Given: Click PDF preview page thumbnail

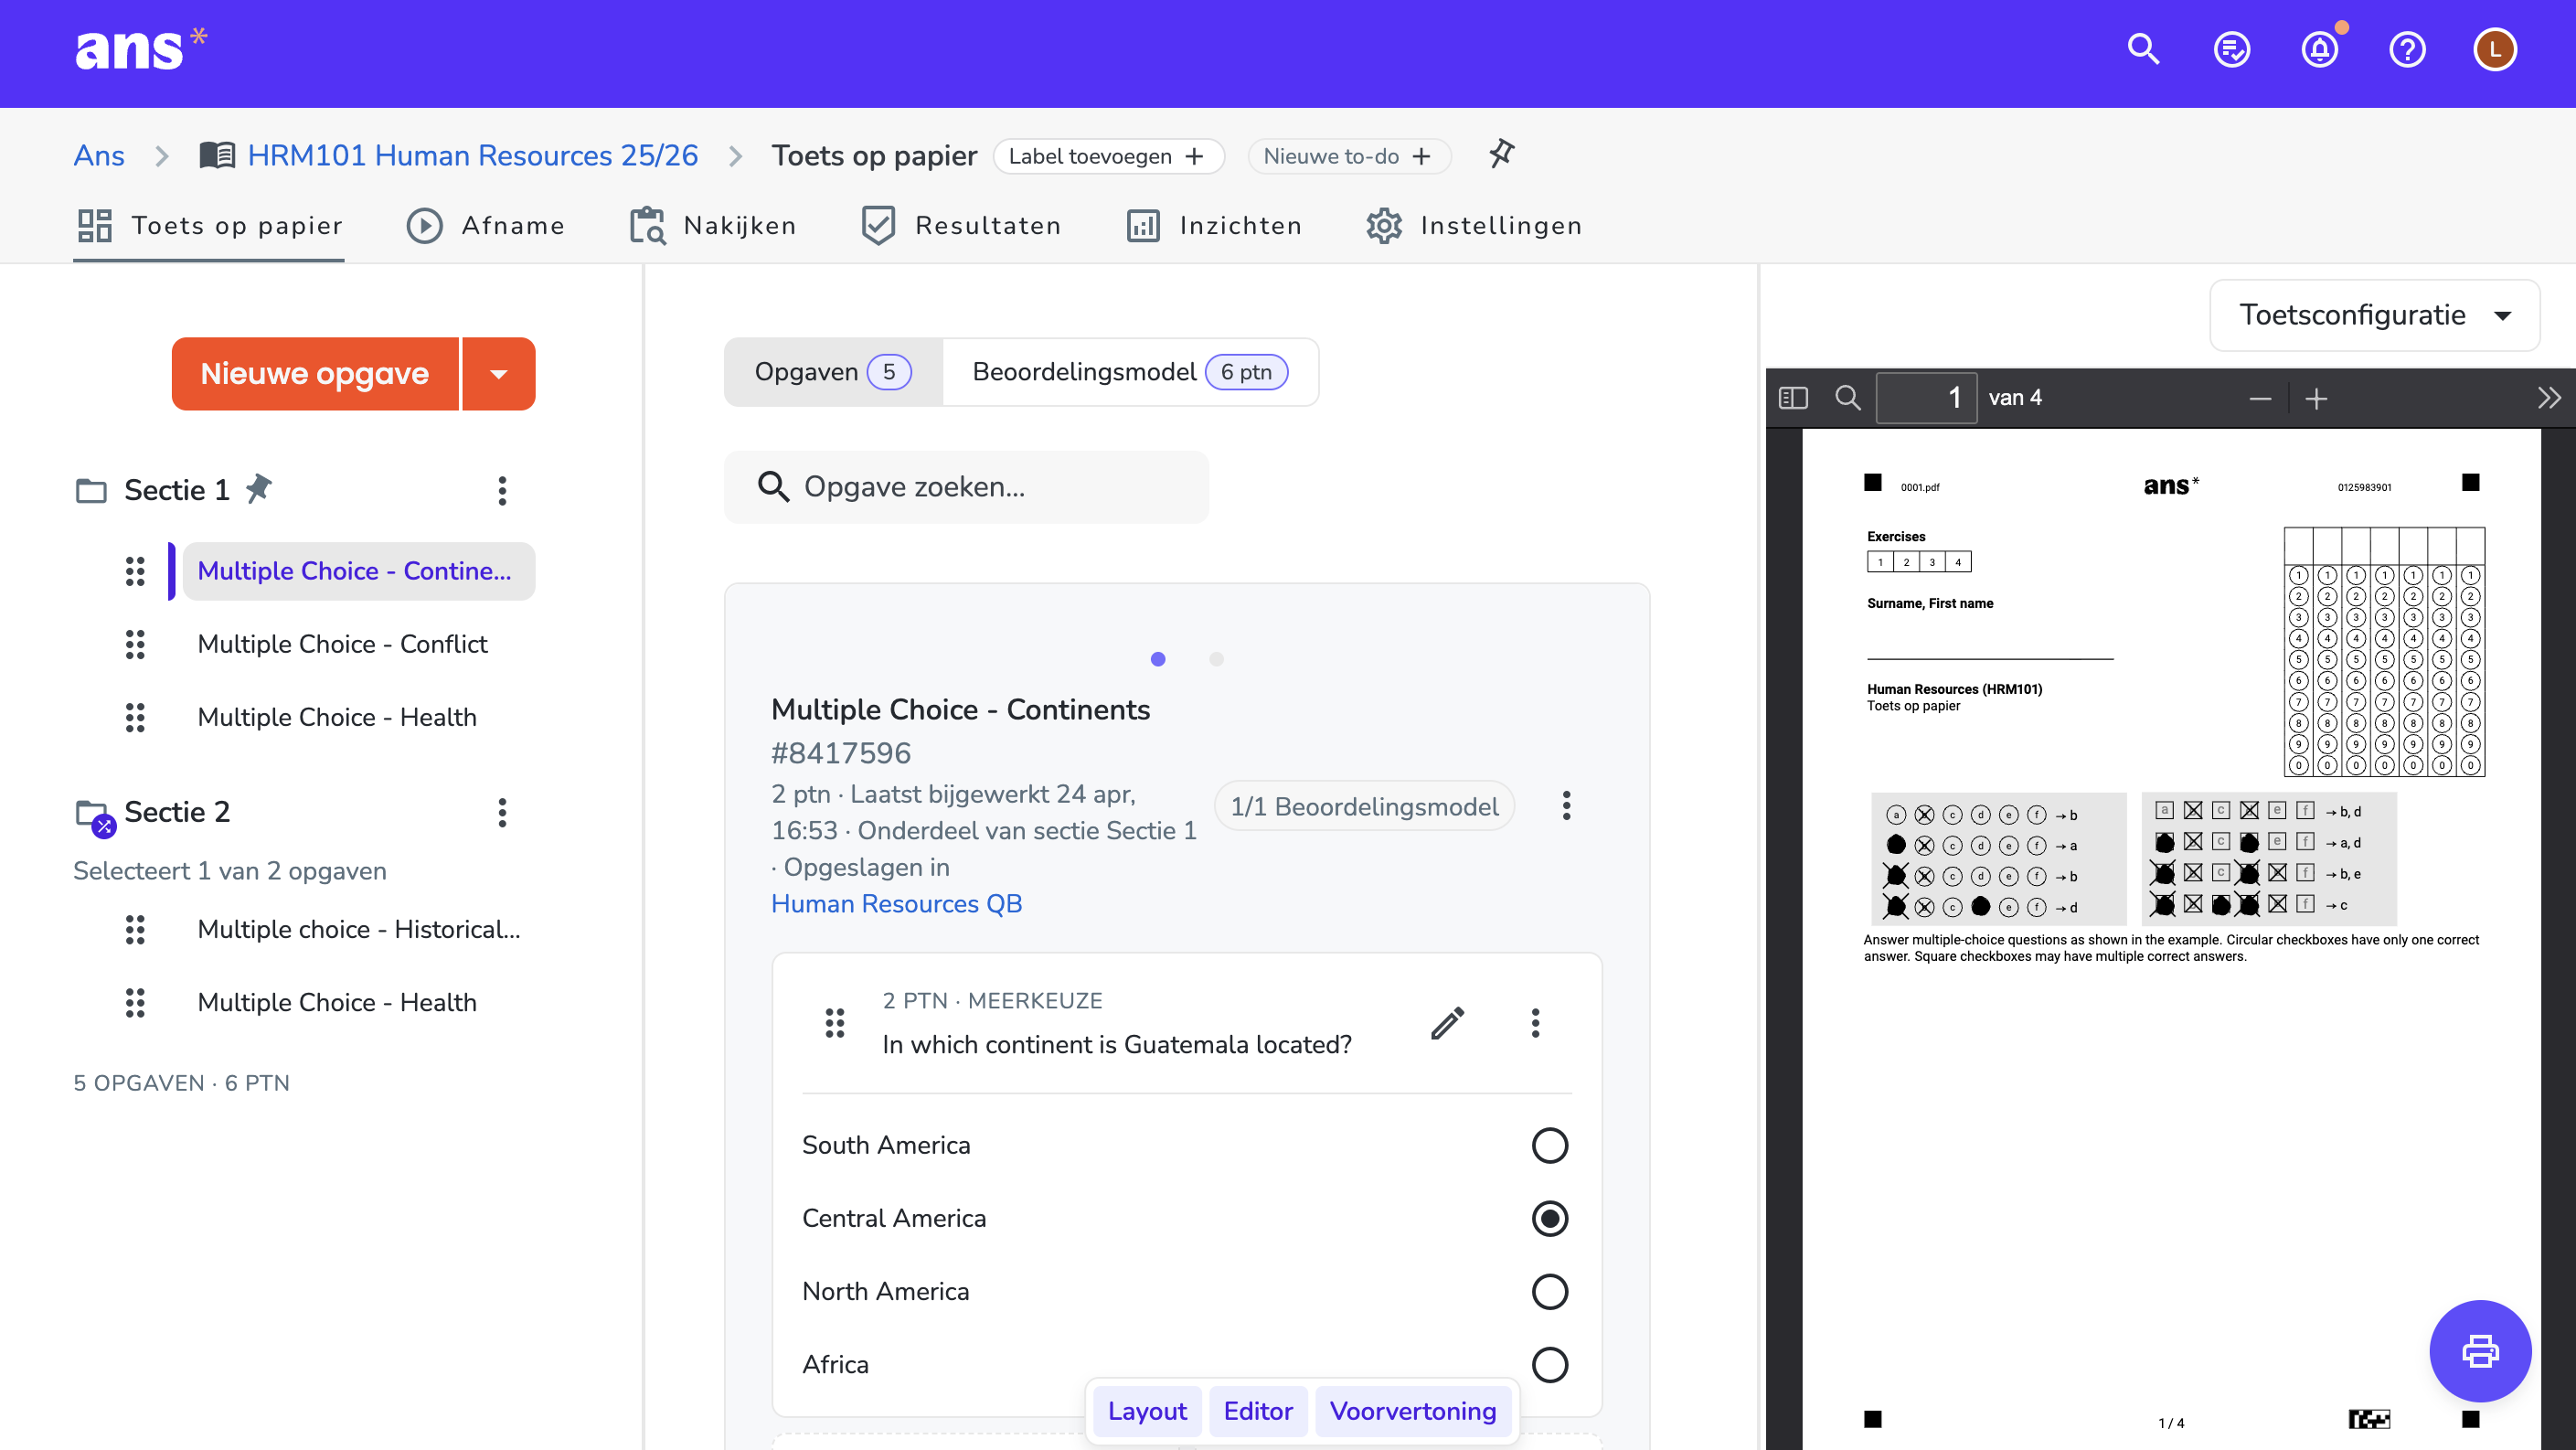Looking at the screenshot, I should pos(2171,939).
